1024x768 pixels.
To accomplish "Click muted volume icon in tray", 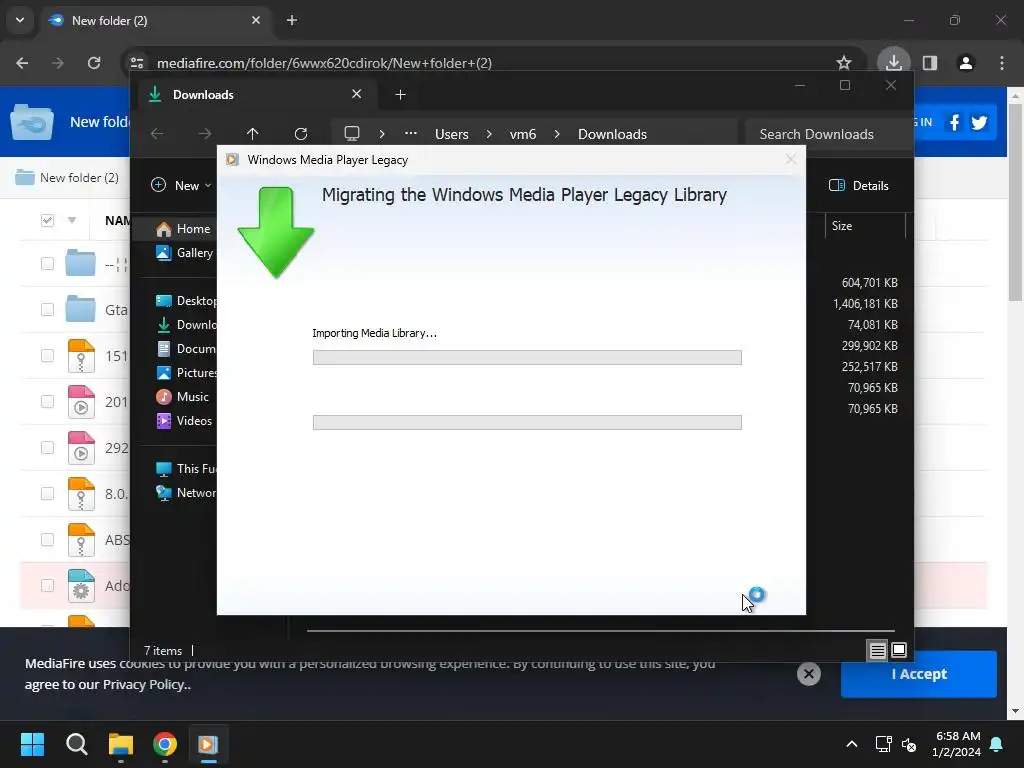I will pyautogui.click(x=908, y=744).
